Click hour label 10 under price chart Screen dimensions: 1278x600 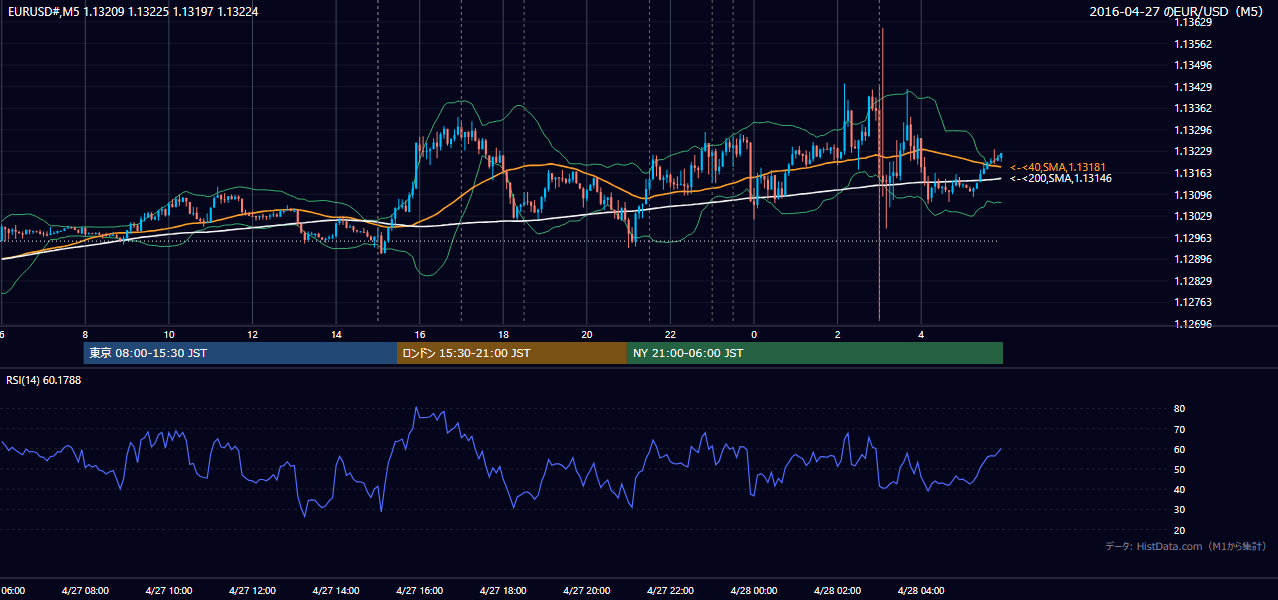tap(169, 334)
